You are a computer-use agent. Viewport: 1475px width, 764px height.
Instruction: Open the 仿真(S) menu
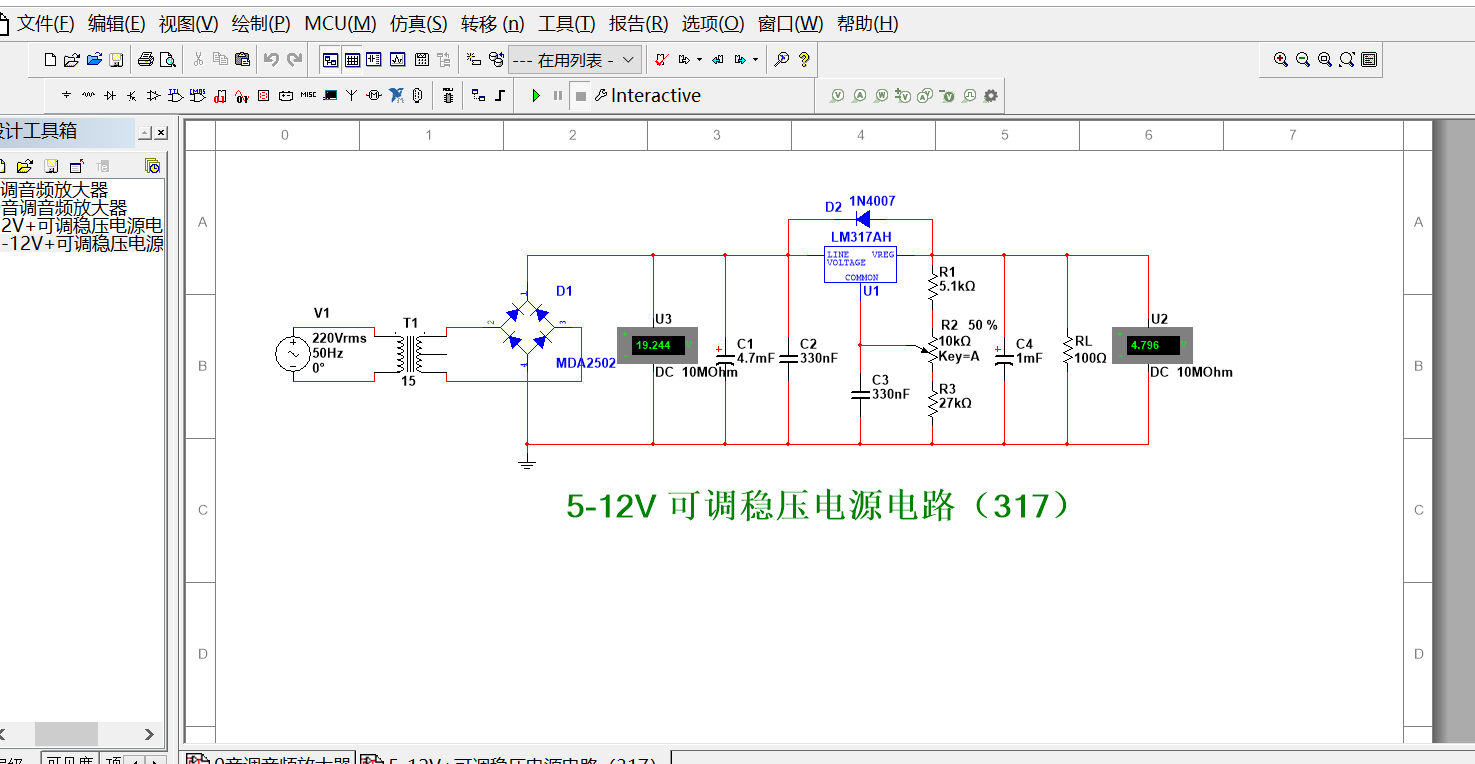pos(419,24)
